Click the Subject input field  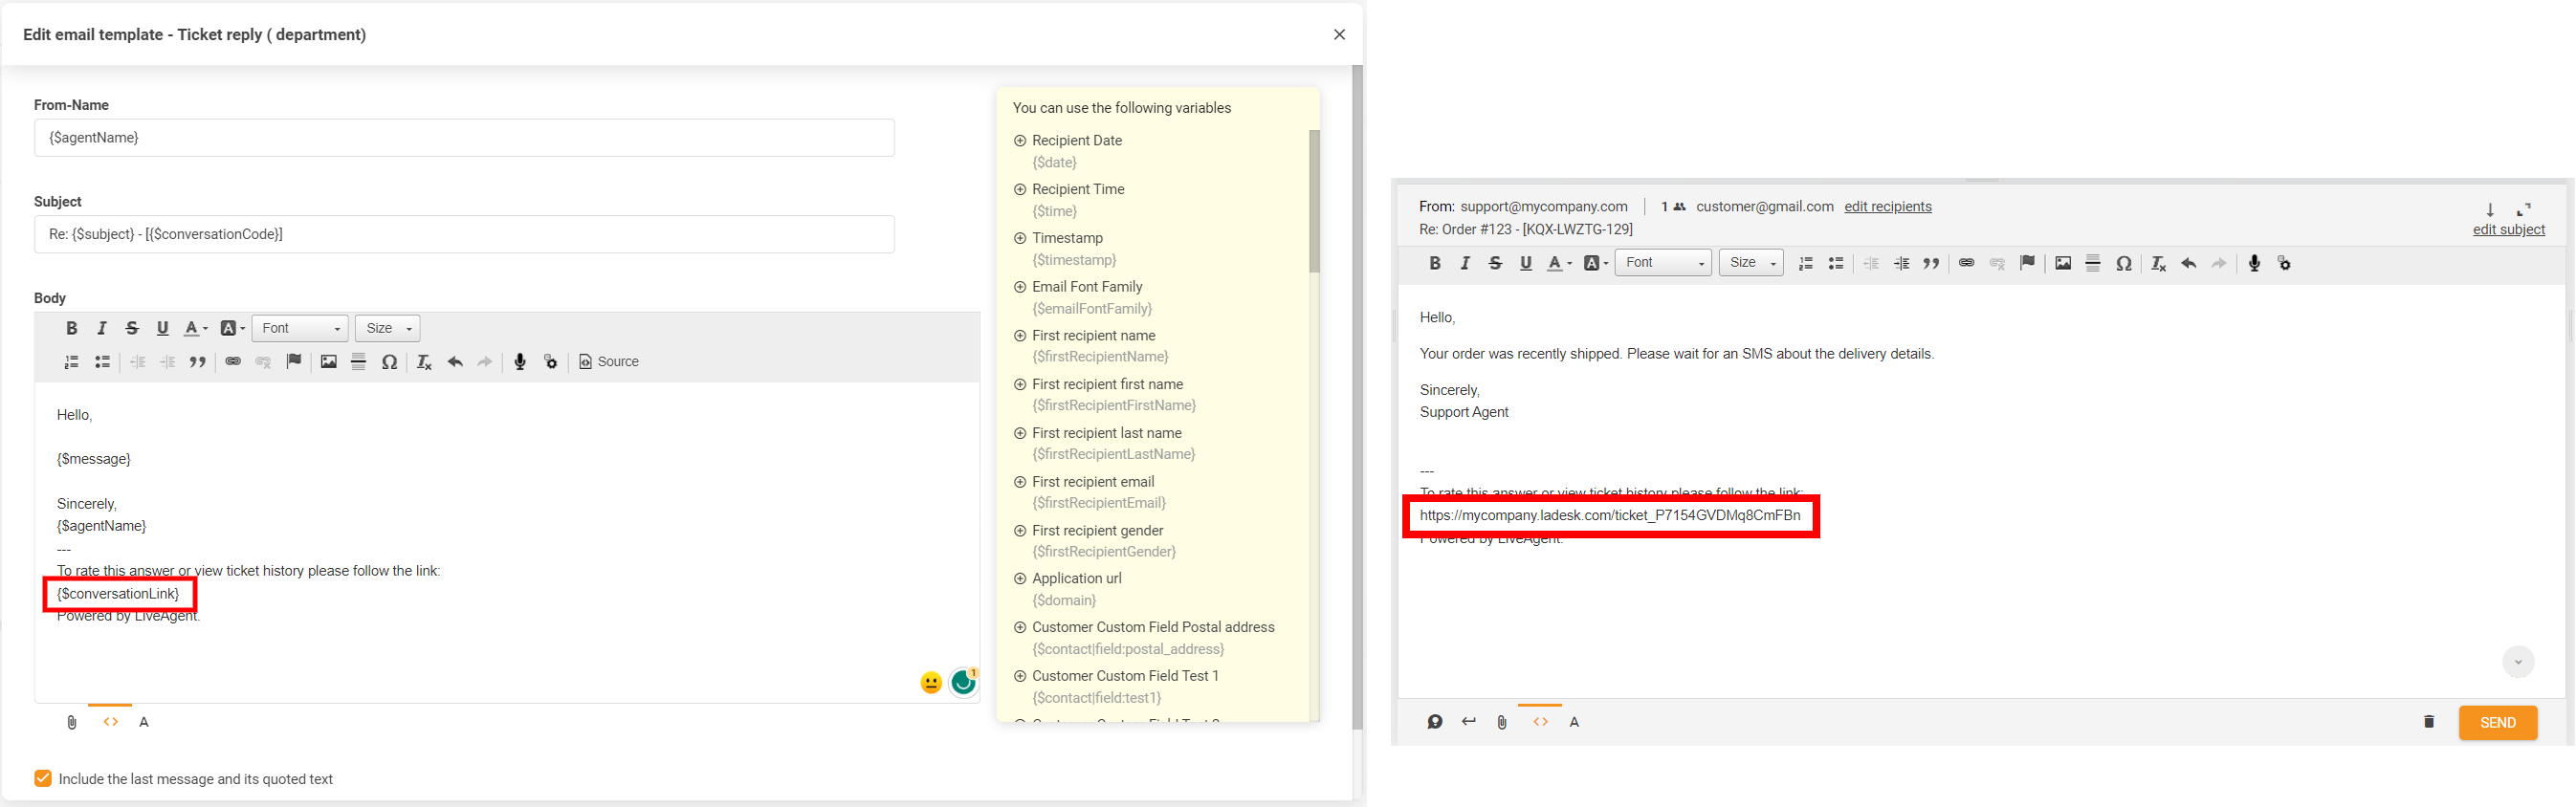point(464,234)
